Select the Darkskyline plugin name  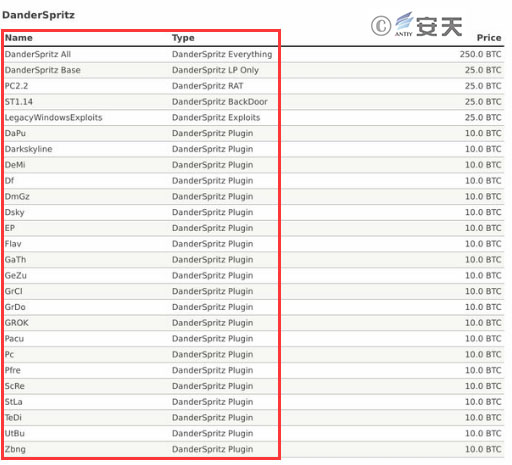[x=28, y=149]
